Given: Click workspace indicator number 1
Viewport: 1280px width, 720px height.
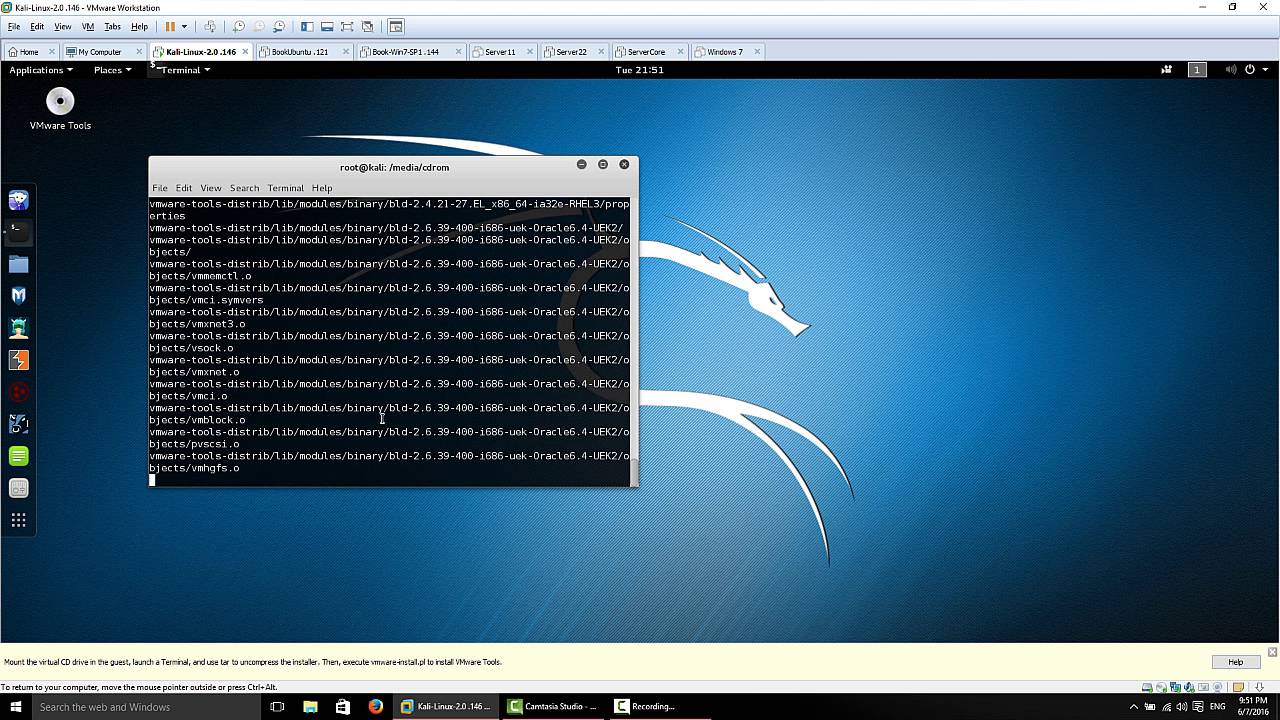Looking at the screenshot, I should tap(1197, 70).
